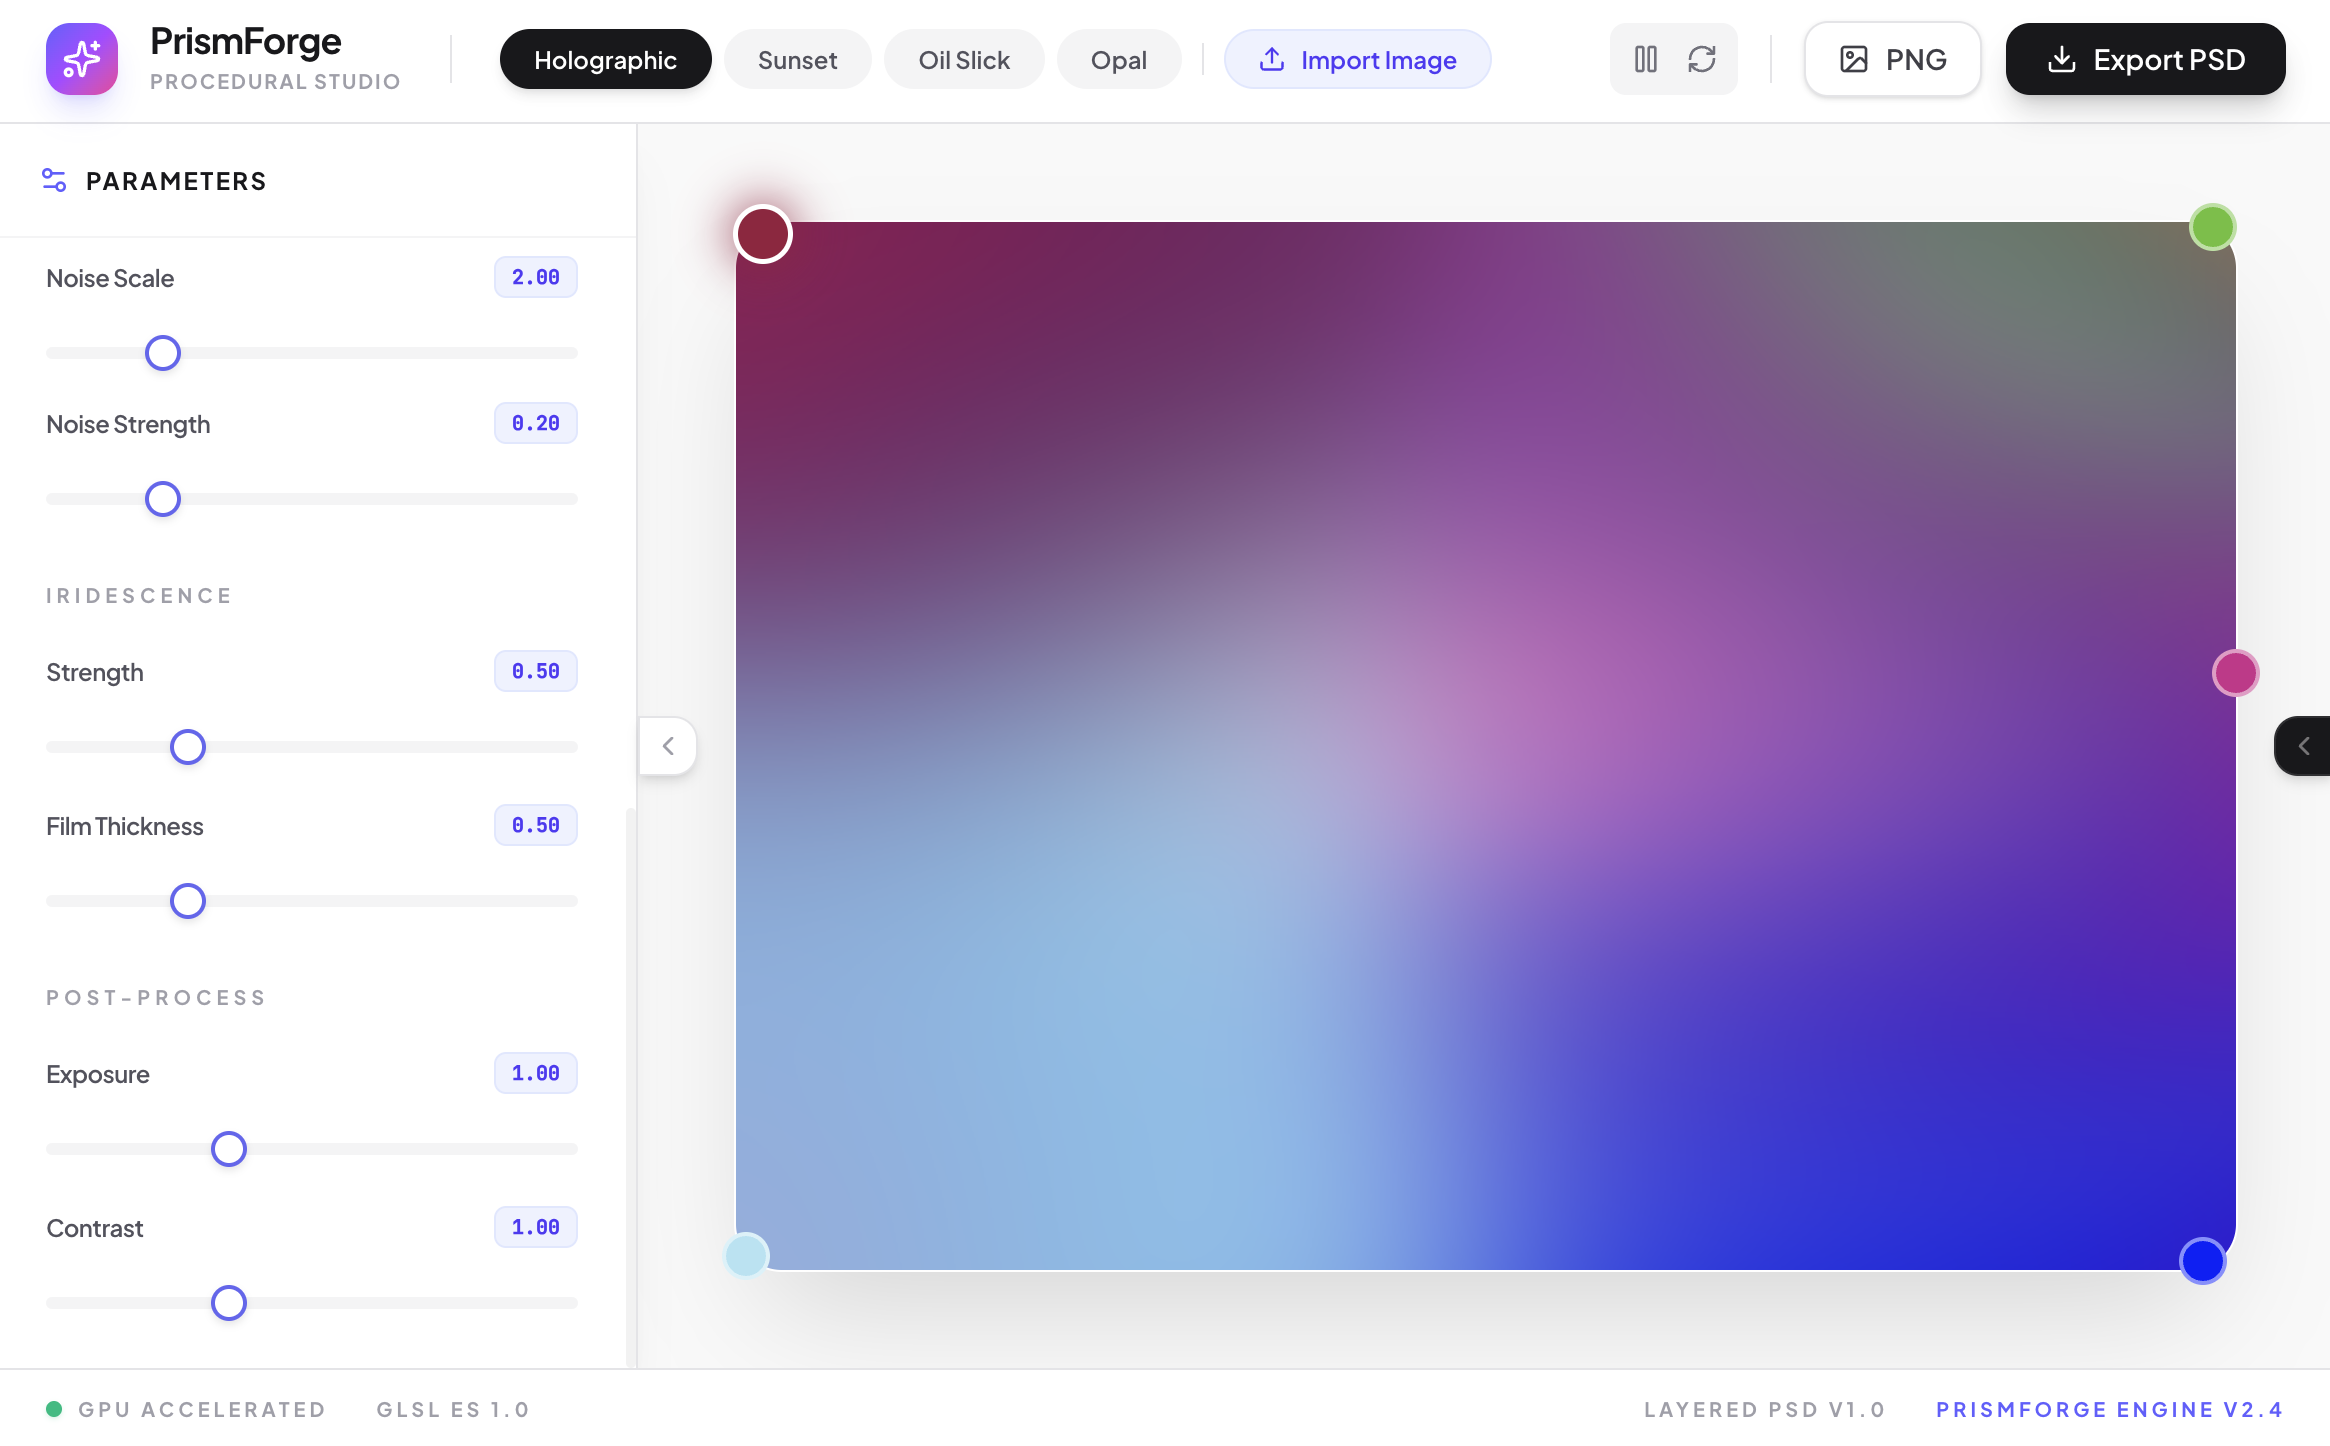Expand the right-edge panel chevron

(2304, 745)
